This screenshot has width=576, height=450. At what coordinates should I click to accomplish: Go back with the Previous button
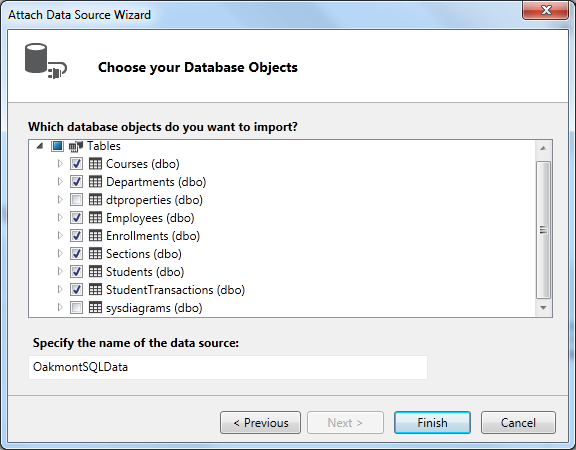260,422
